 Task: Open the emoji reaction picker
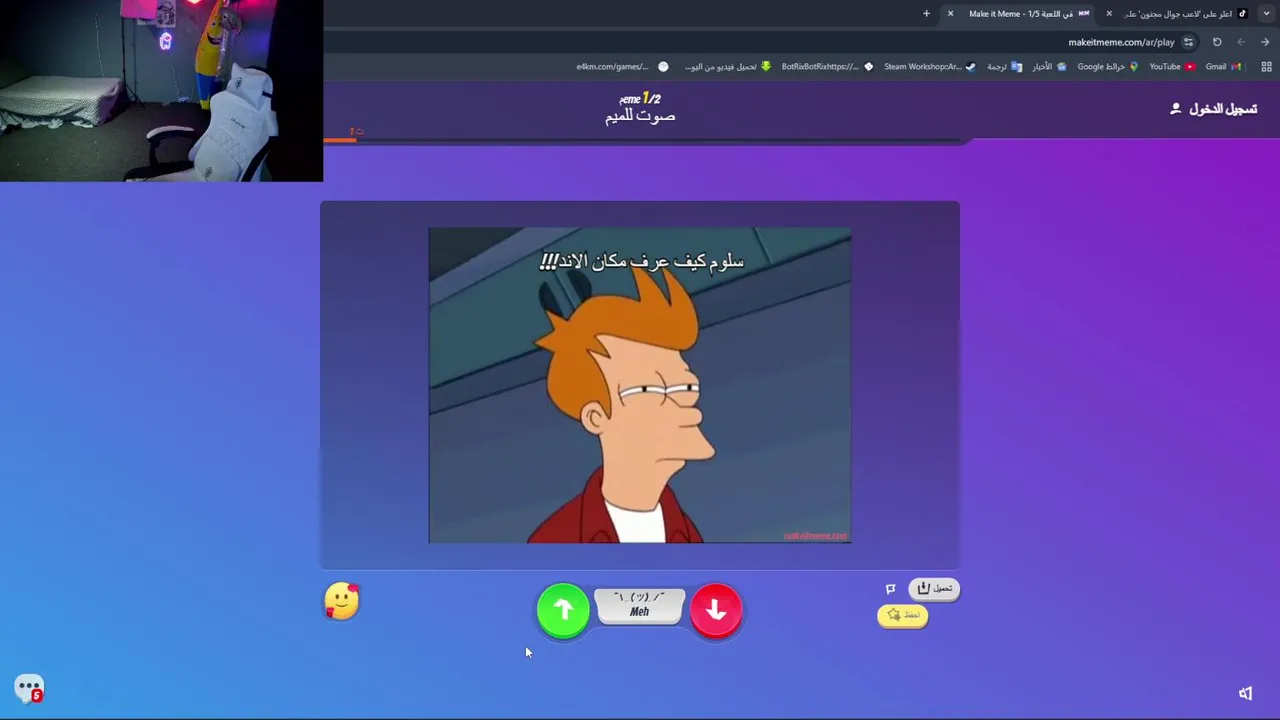(342, 601)
